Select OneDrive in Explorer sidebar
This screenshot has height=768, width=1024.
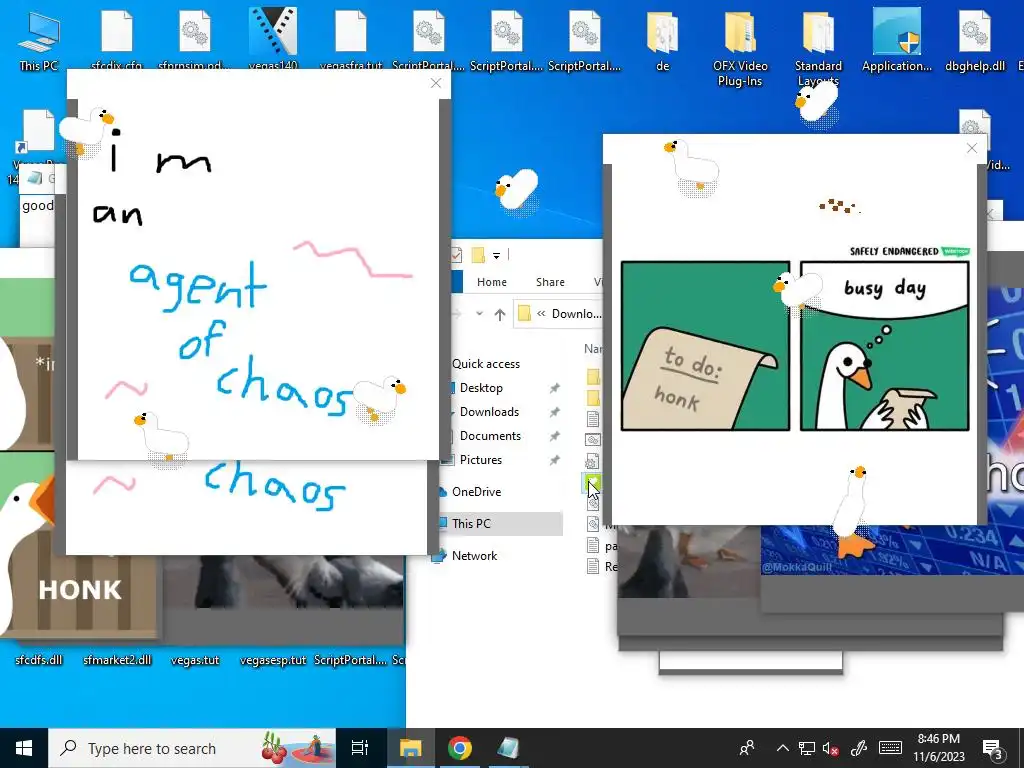pos(477,492)
